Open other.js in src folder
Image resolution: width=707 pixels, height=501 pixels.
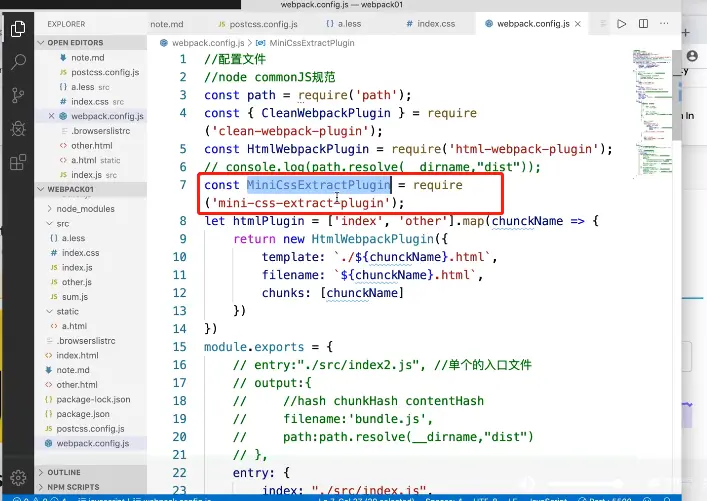77,282
